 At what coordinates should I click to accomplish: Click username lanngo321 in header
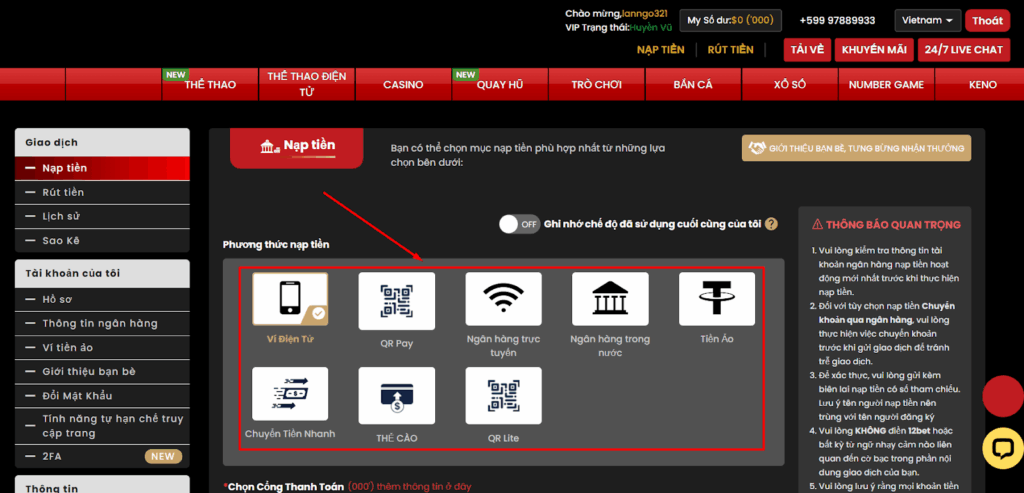tap(643, 13)
